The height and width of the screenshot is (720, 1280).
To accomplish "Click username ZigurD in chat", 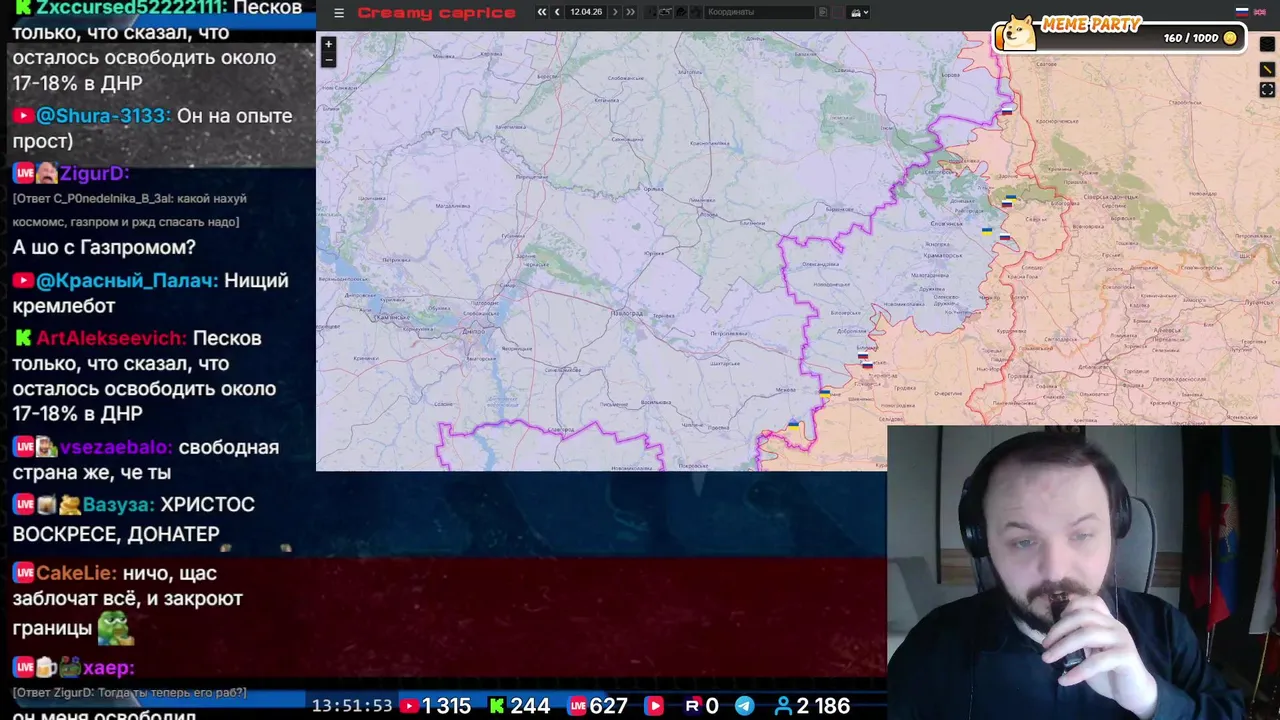I will coord(94,174).
